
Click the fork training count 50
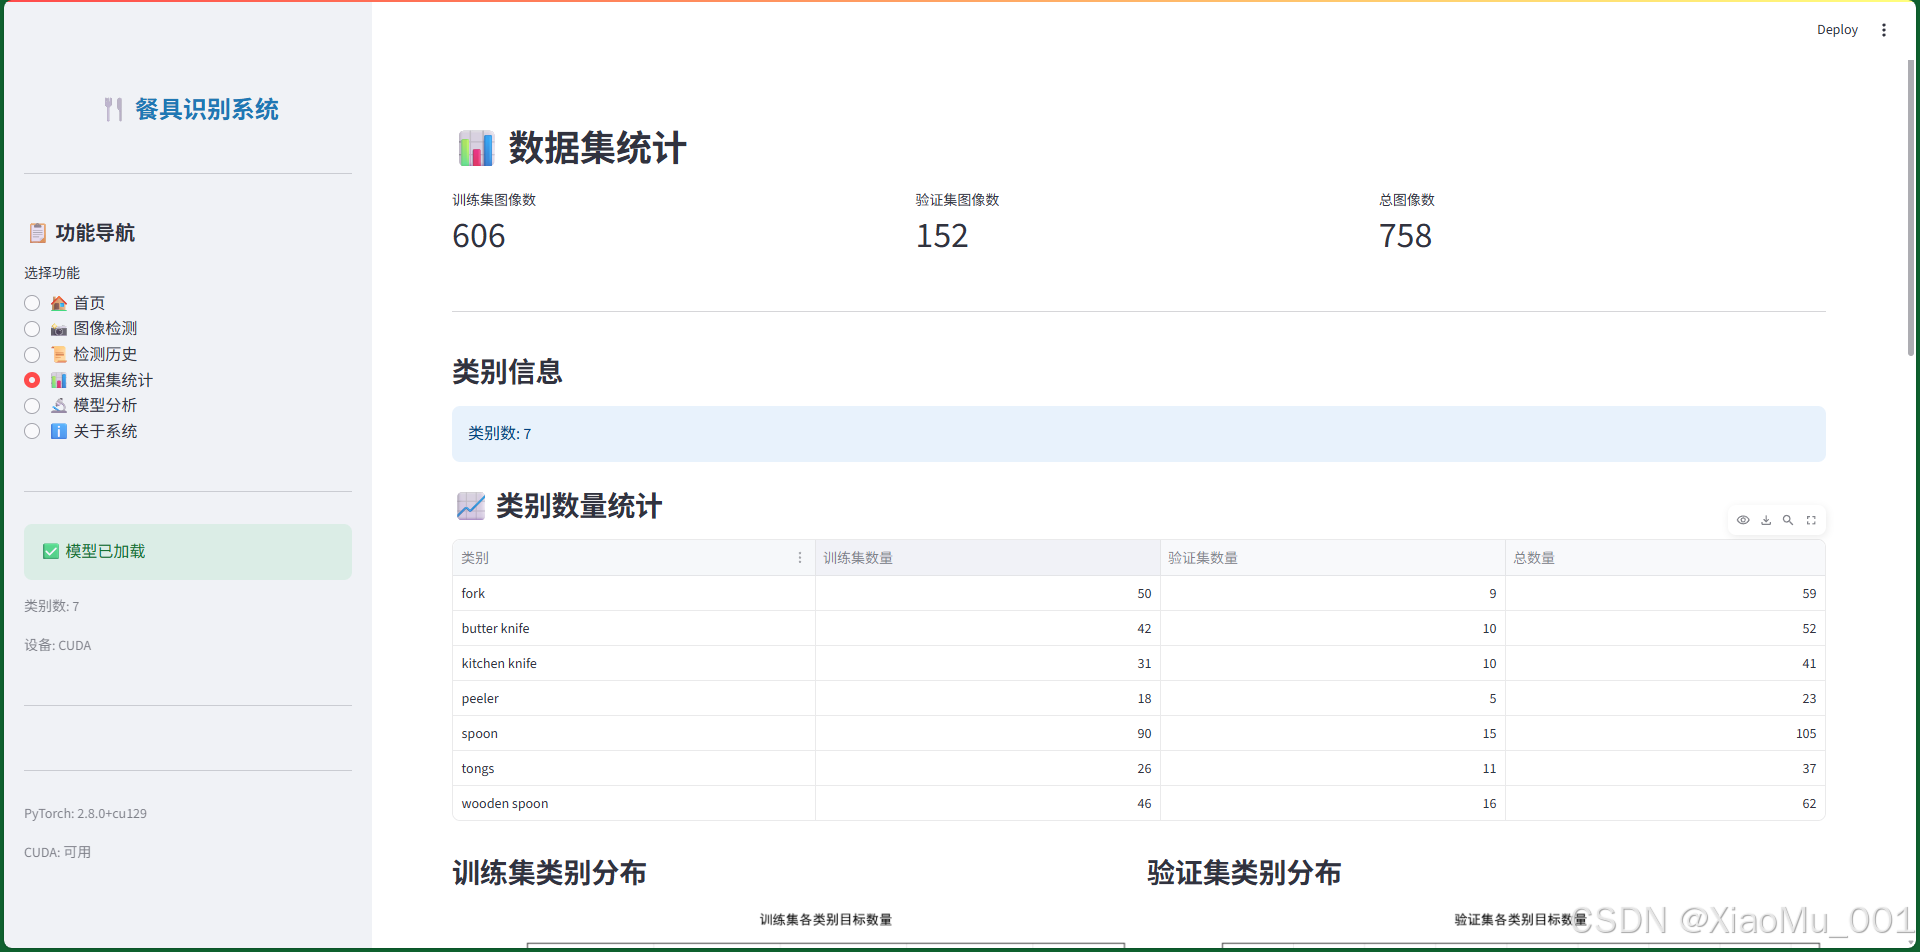pyautogui.click(x=988, y=593)
